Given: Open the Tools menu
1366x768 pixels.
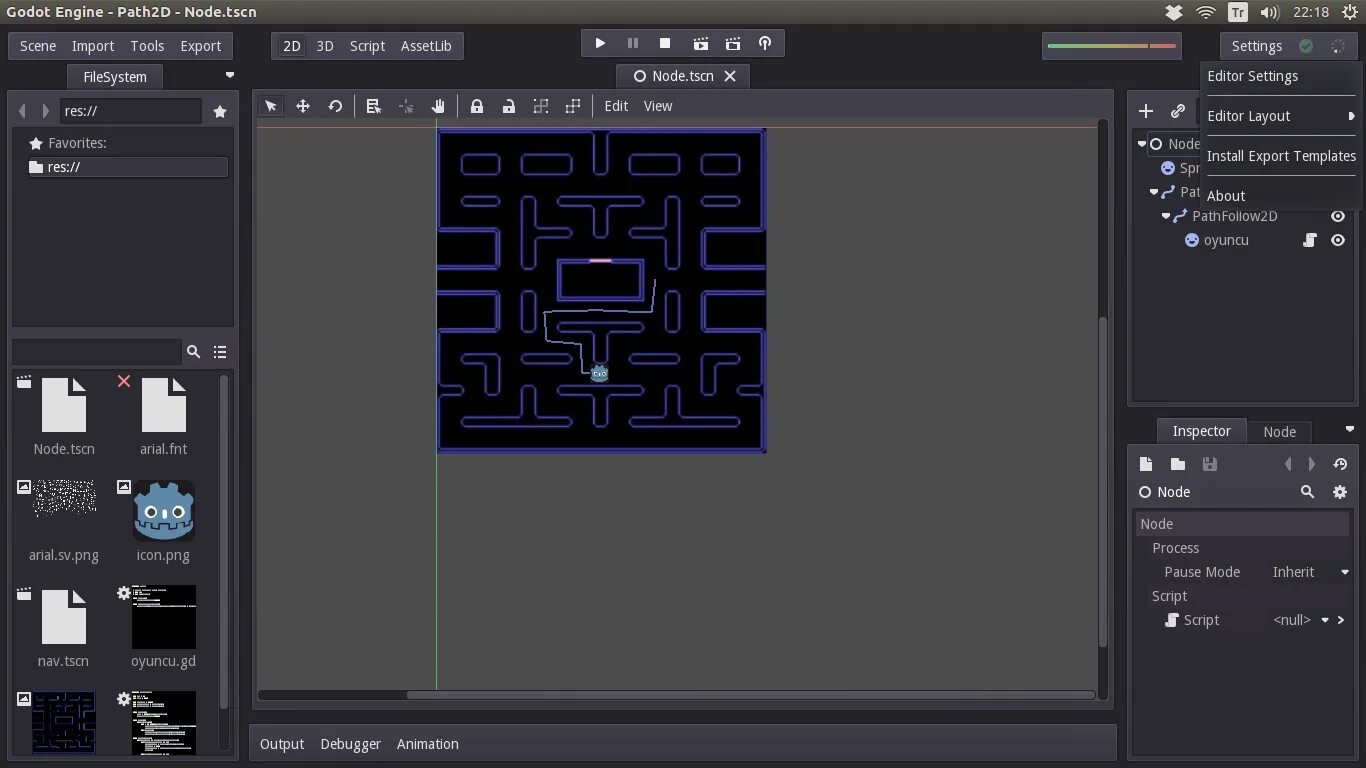Looking at the screenshot, I should 147,46.
